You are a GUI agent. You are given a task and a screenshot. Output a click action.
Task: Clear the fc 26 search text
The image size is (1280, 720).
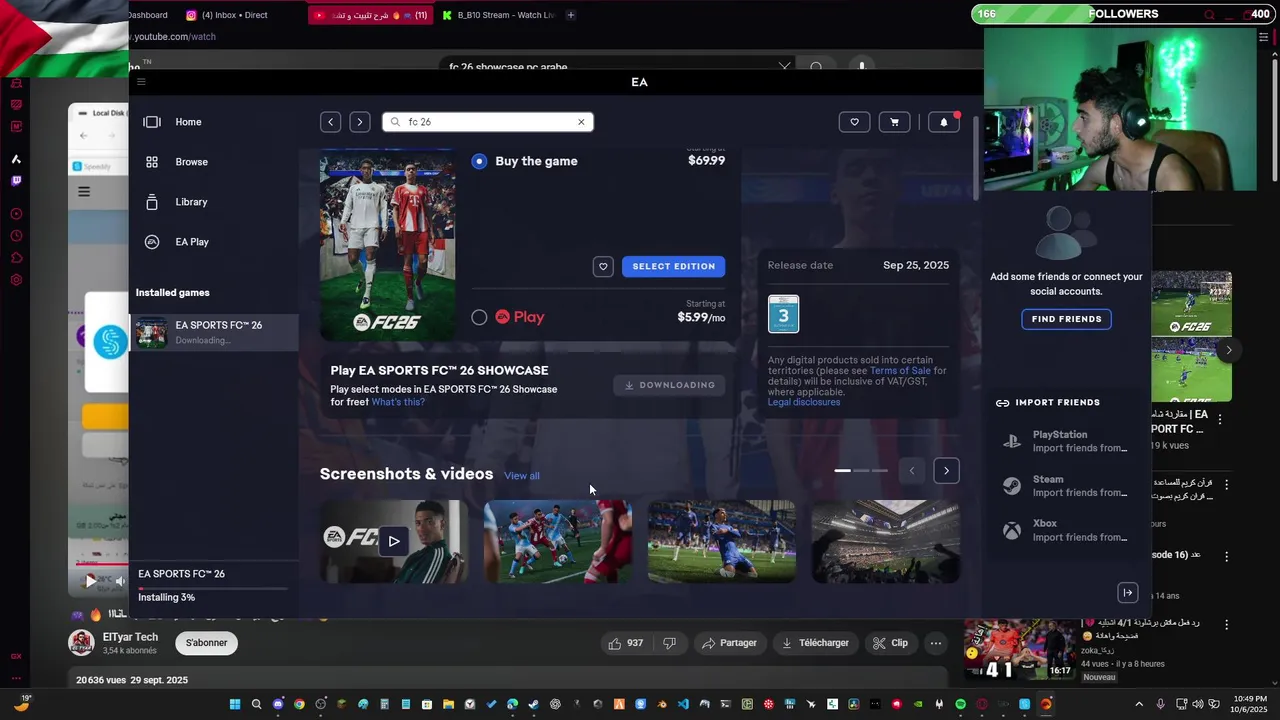581,122
